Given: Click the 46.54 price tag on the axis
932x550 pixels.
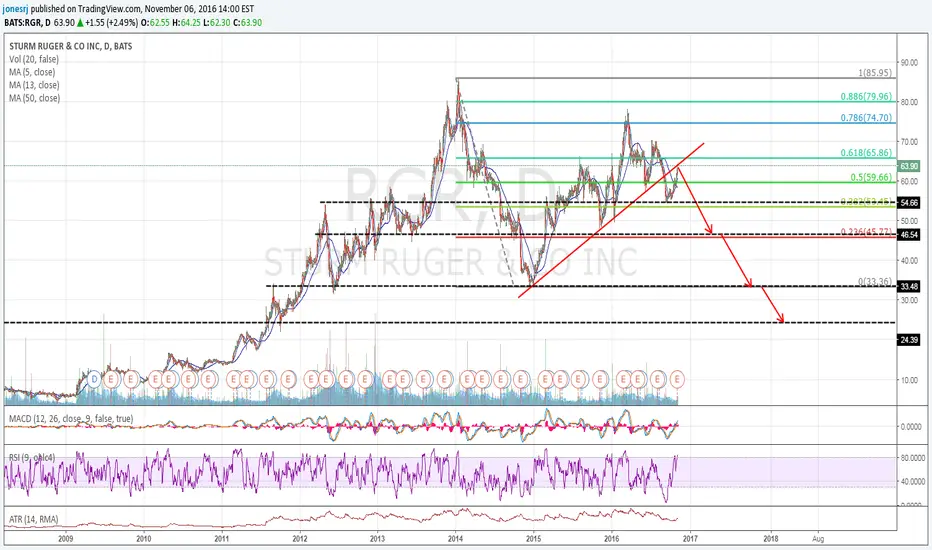Looking at the screenshot, I should pyautogui.click(x=909, y=235).
